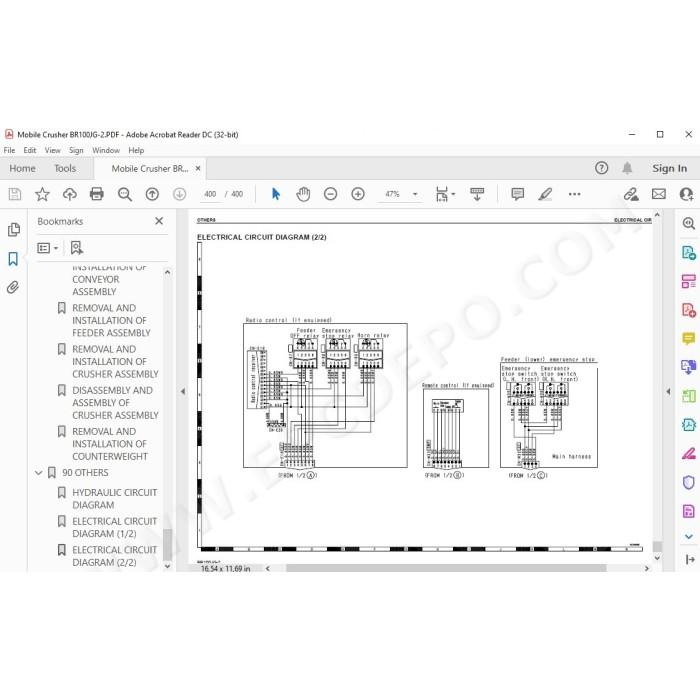This screenshot has width=700, height=700.
Task: Zoom in with the plus button
Action: point(358,194)
